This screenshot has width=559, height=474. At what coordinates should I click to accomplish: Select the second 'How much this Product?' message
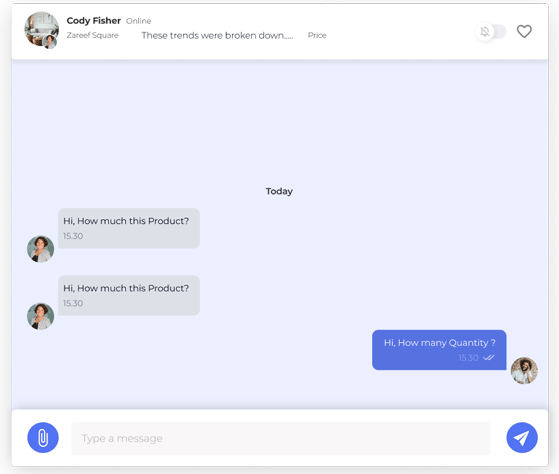pos(129,295)
